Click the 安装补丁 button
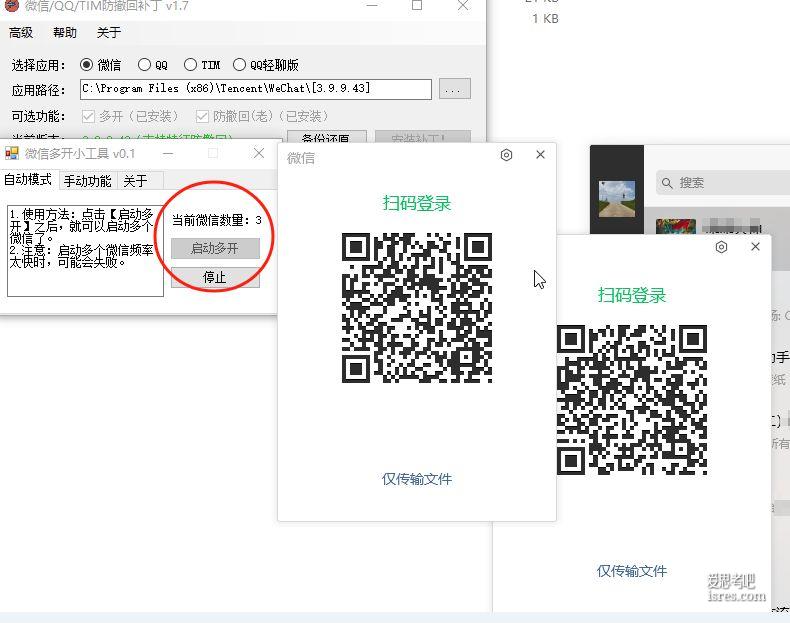This screenshot has width=790, height=623. pyautogui.click(x=423, y=137)
